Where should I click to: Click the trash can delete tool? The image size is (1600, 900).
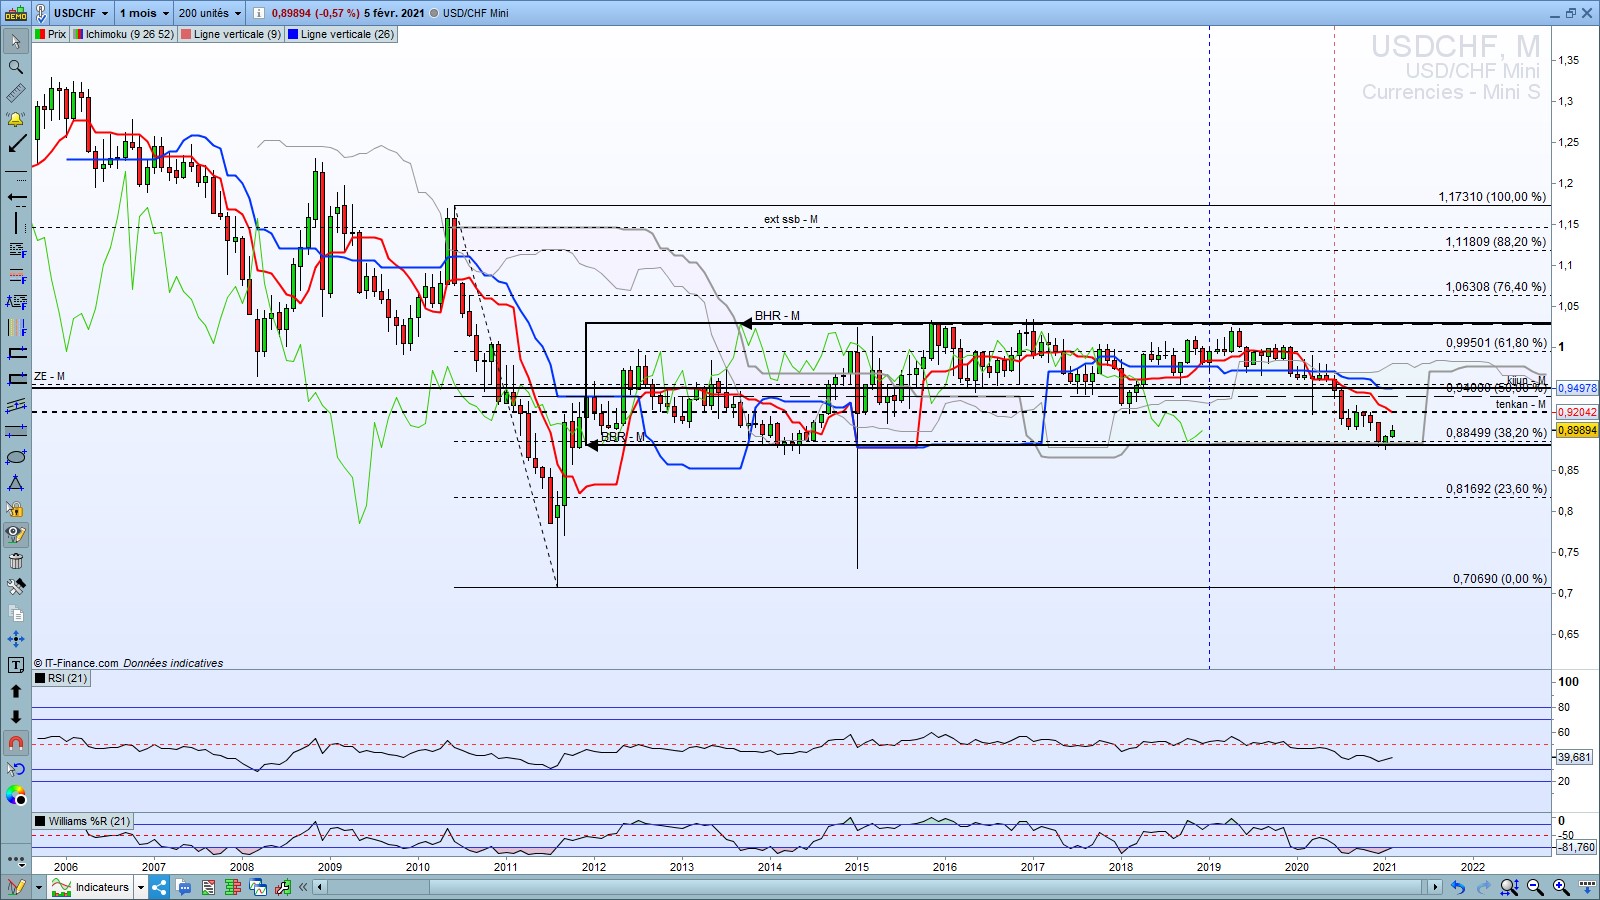tap(16, 561)
